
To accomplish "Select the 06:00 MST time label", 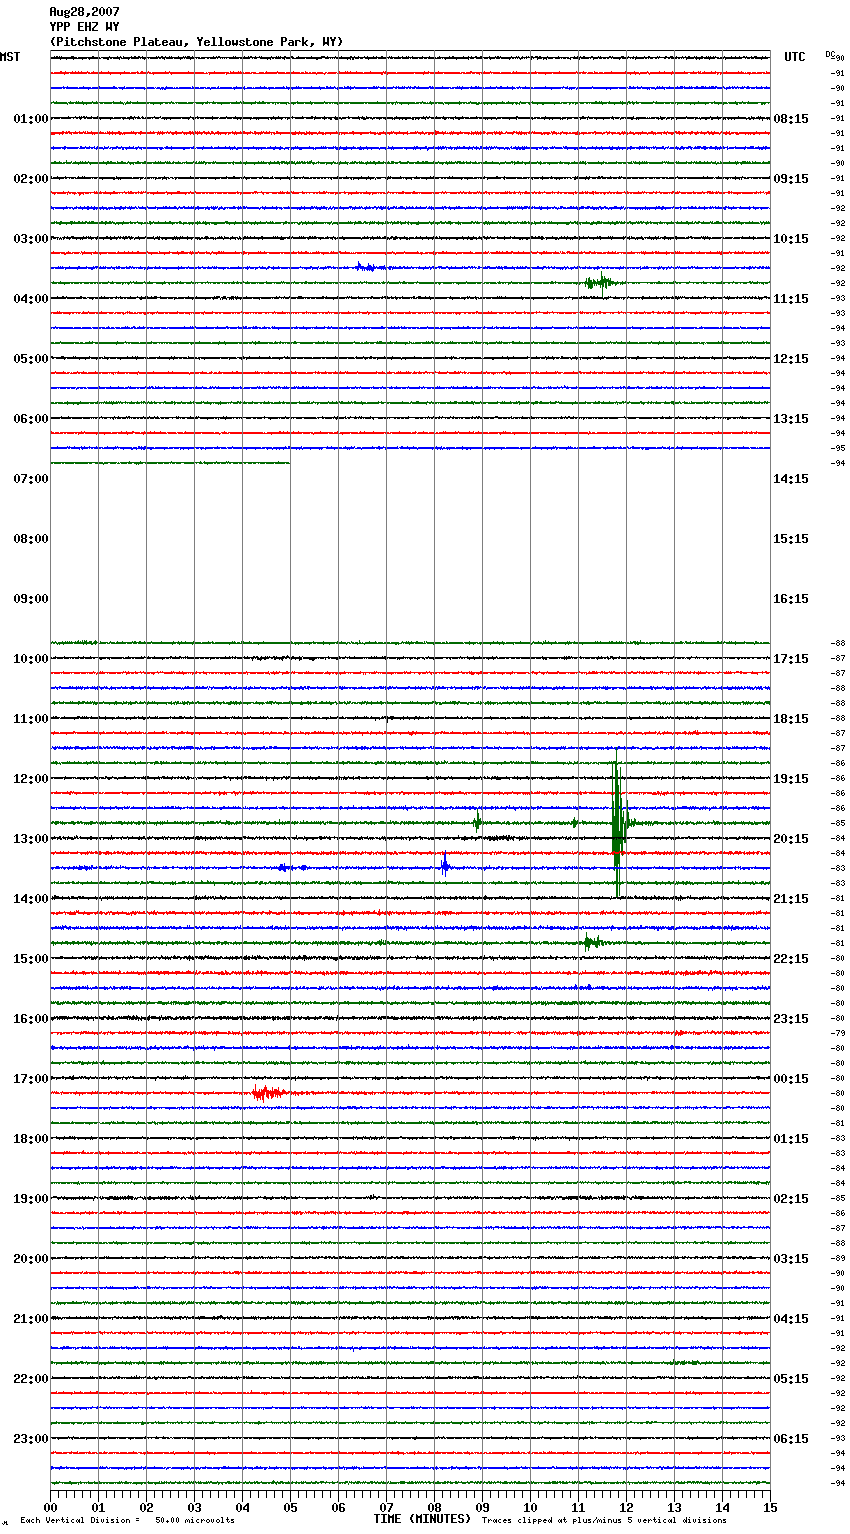I will (31, 419).
